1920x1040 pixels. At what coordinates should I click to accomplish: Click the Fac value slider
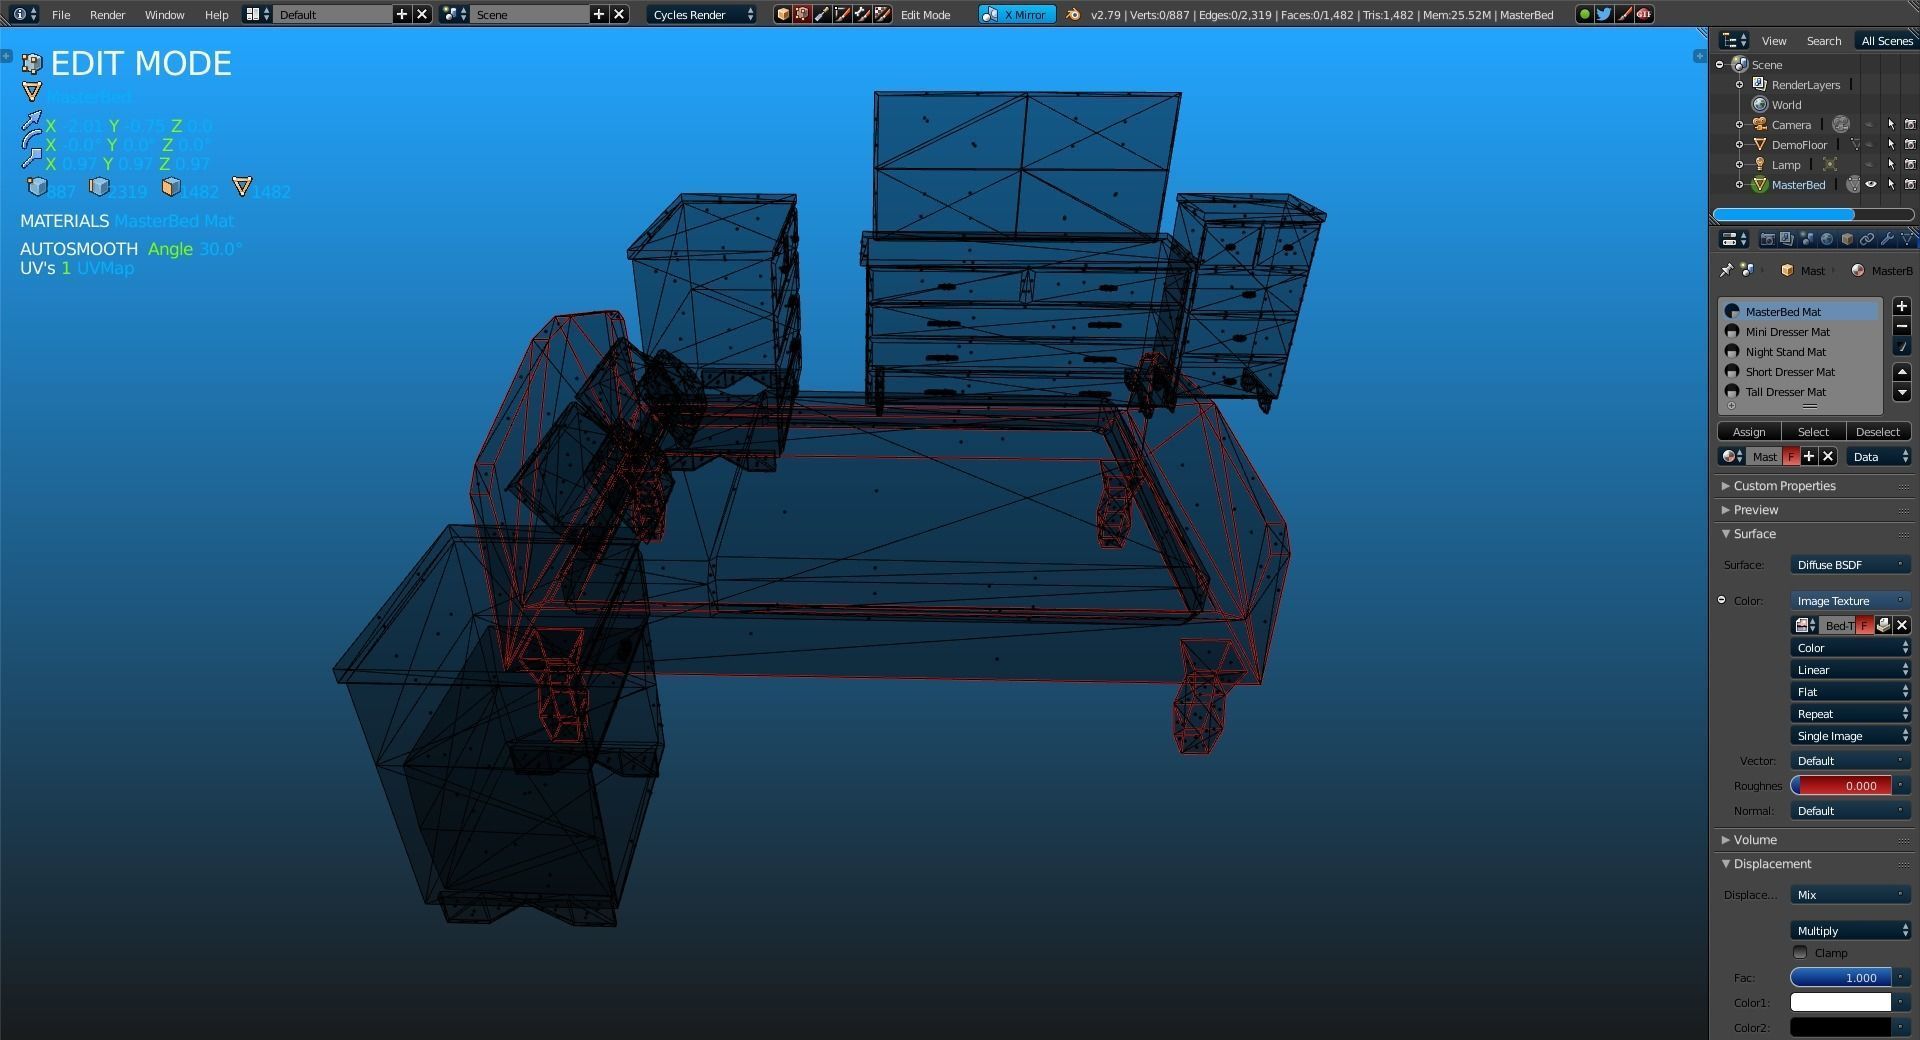click(1841, 978)
